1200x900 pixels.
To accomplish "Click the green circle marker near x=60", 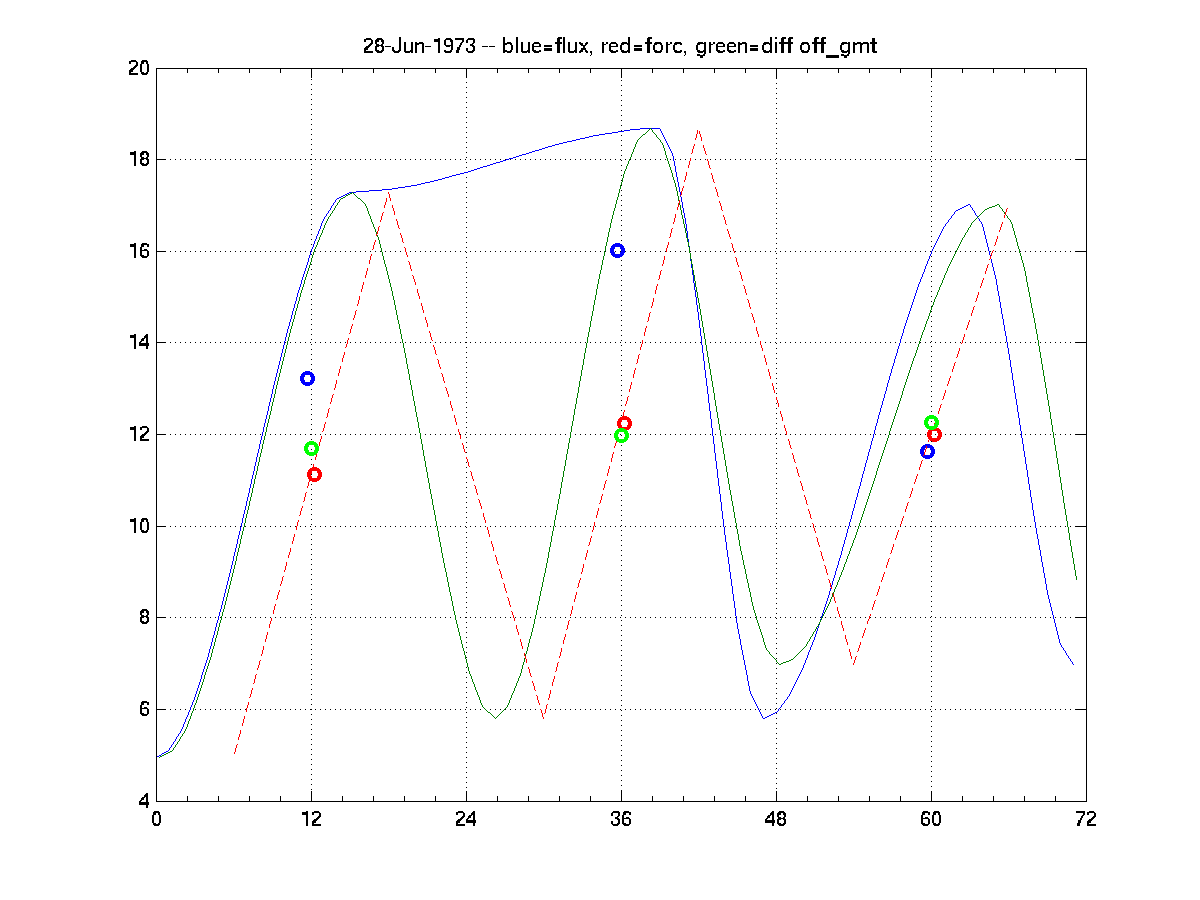I will pyautogui.click(x=931, y=422).
